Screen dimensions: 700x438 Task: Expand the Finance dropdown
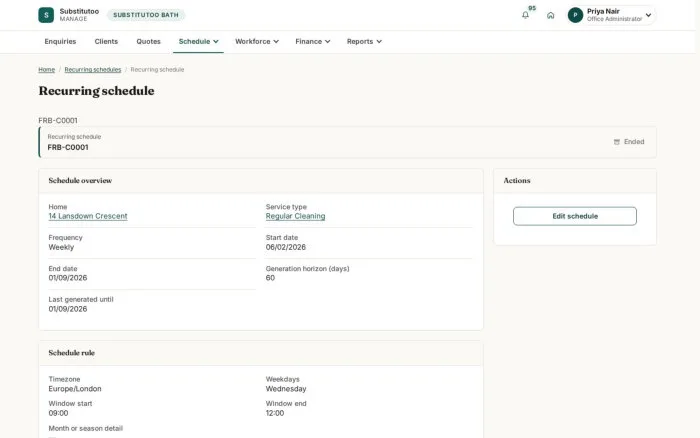[x=312, y=42]
